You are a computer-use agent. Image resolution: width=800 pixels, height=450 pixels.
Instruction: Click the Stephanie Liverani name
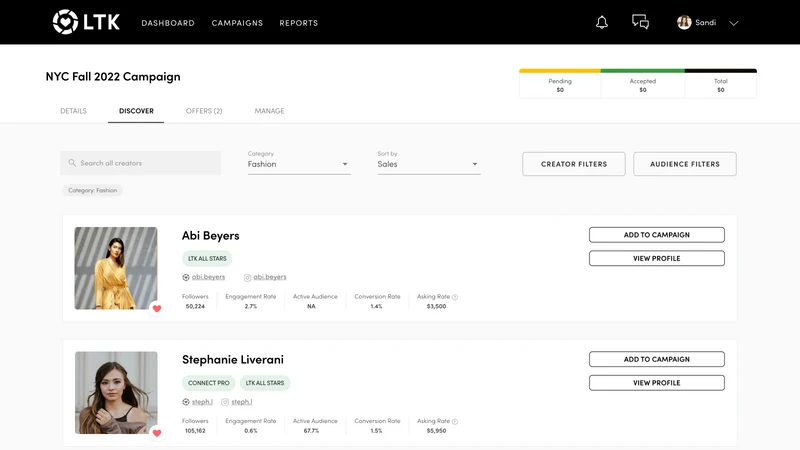point(233,359)
